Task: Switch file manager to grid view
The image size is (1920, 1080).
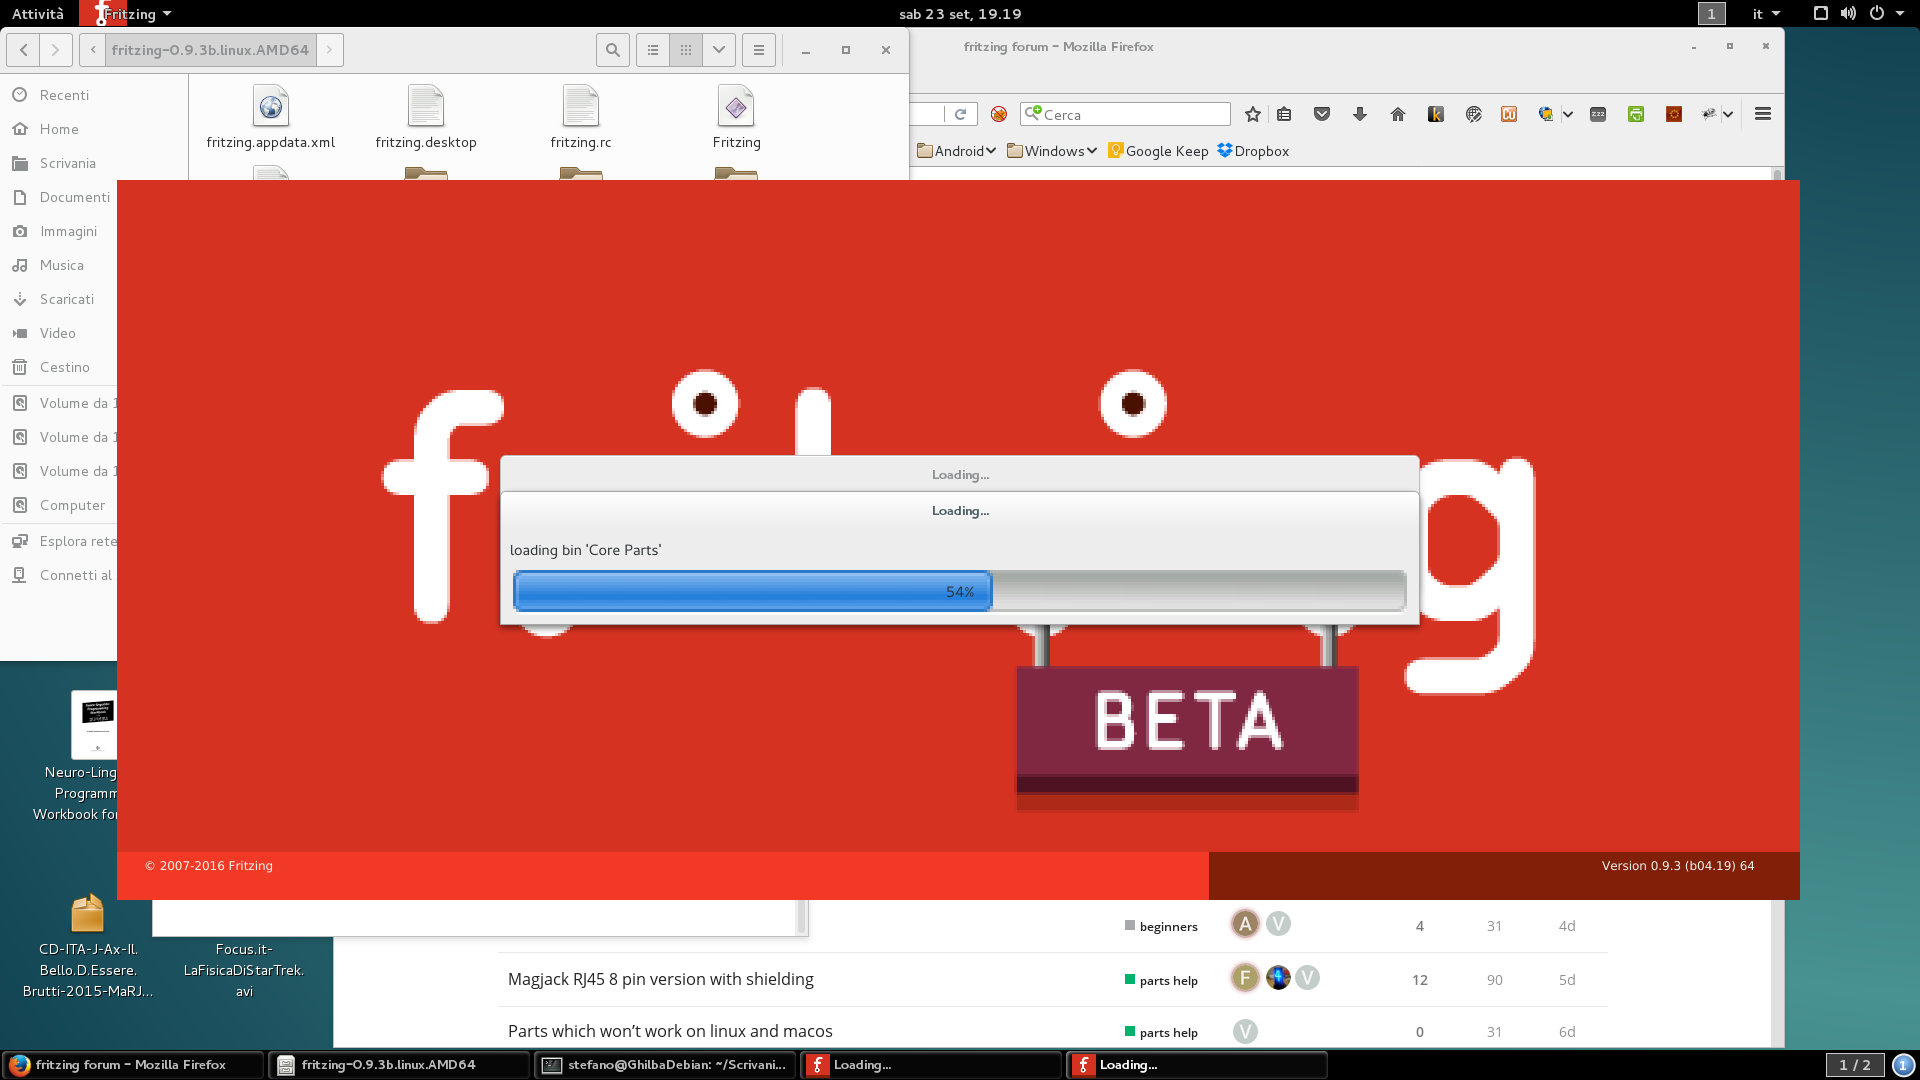Action: [686, 50]
